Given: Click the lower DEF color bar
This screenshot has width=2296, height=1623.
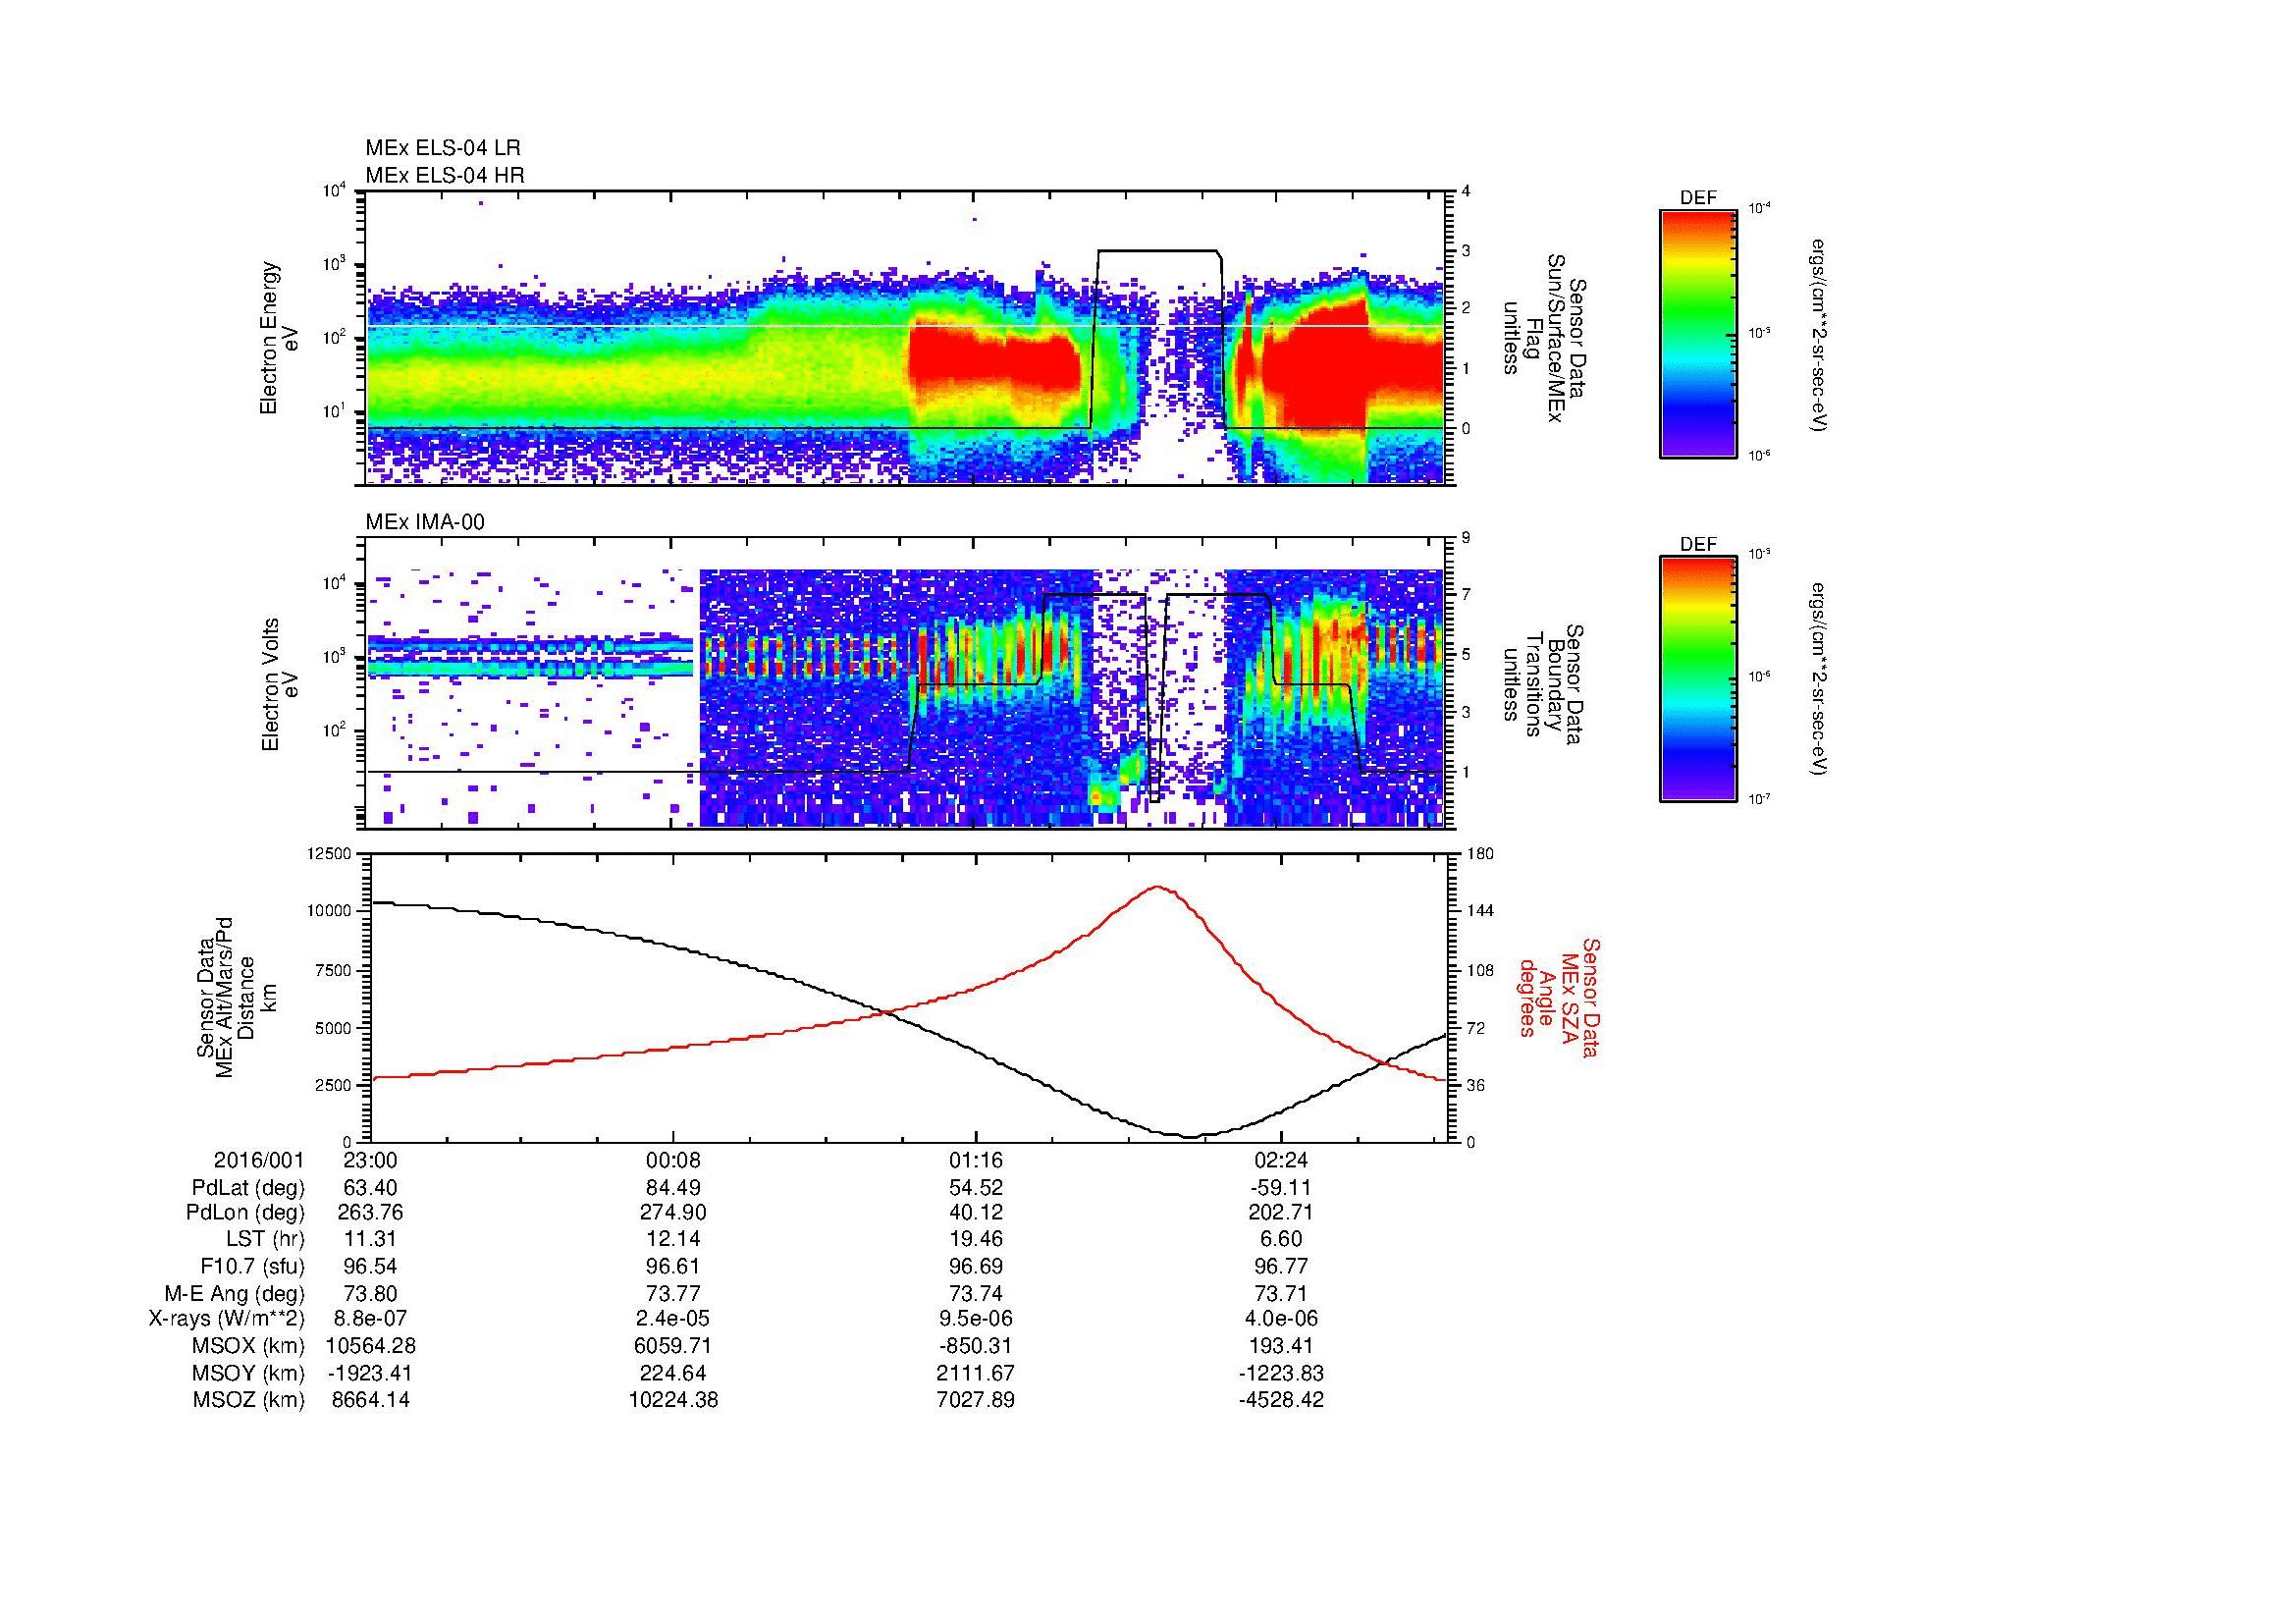Looking at the screenshot, I should click(x=1698, y=679).
